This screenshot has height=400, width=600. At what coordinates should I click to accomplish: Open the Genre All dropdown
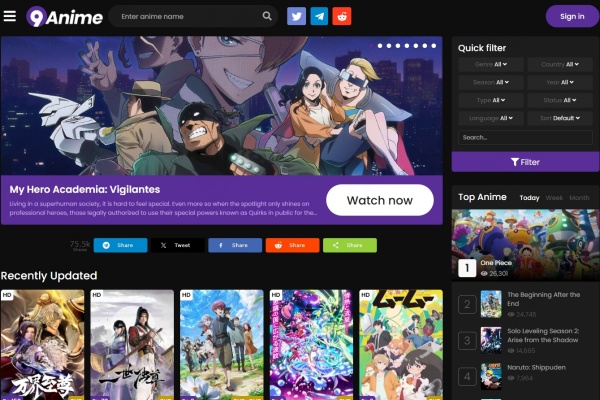click(x=491, y=64)
